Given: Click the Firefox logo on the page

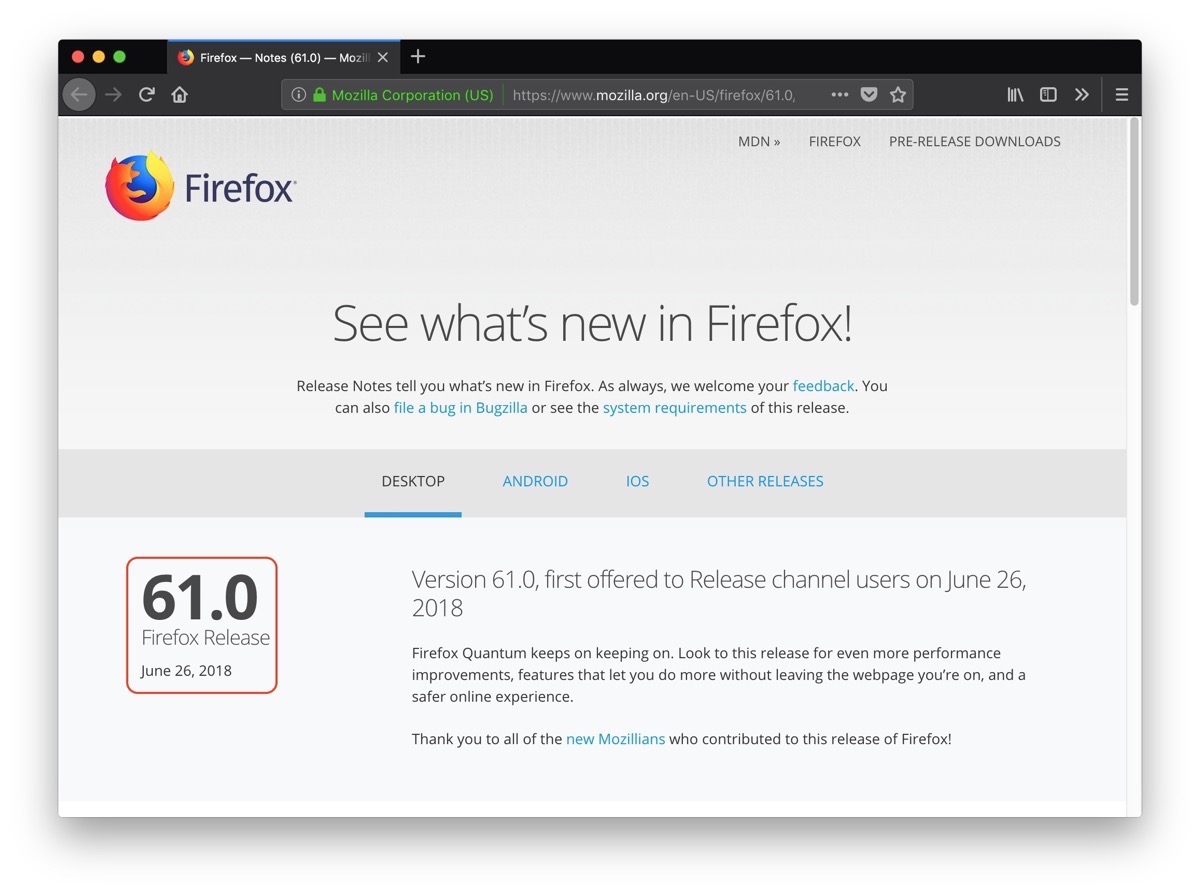Looking at the screenshot, I should 201,186.
